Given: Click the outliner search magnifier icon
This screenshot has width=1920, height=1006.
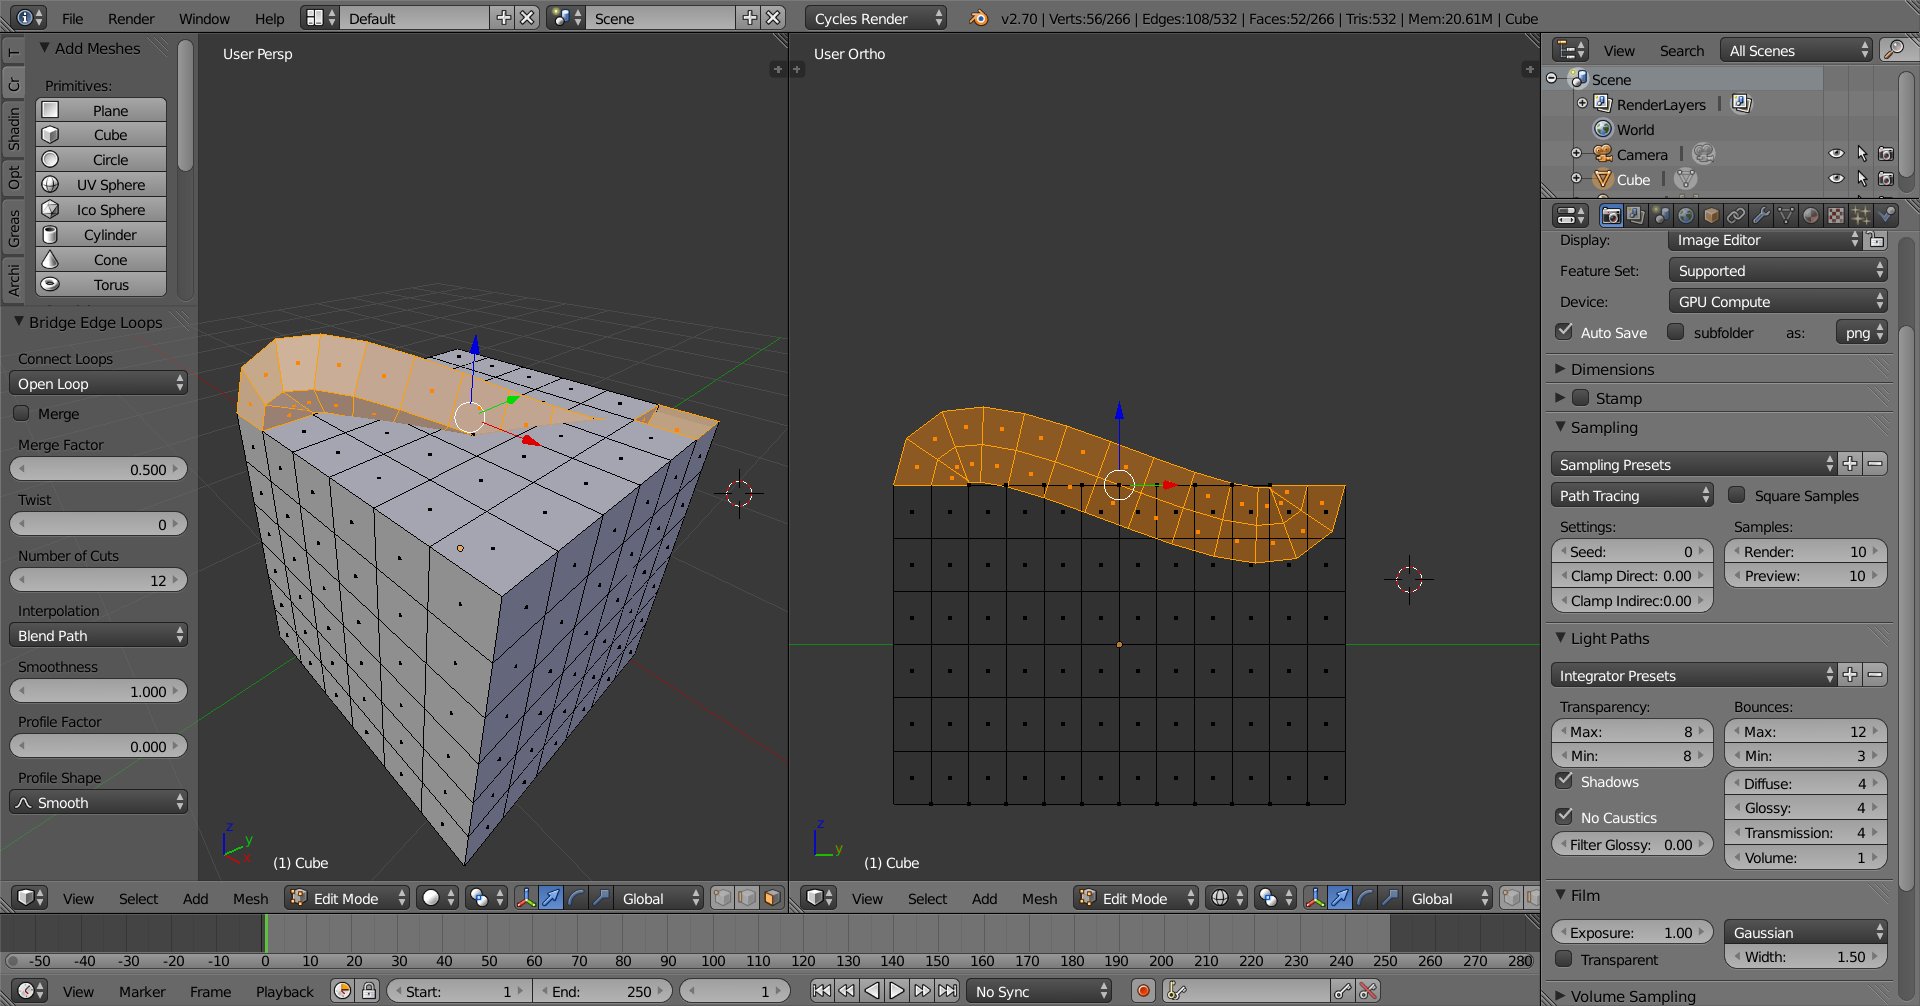Looking at the screenshot, I should [1892, 50].
